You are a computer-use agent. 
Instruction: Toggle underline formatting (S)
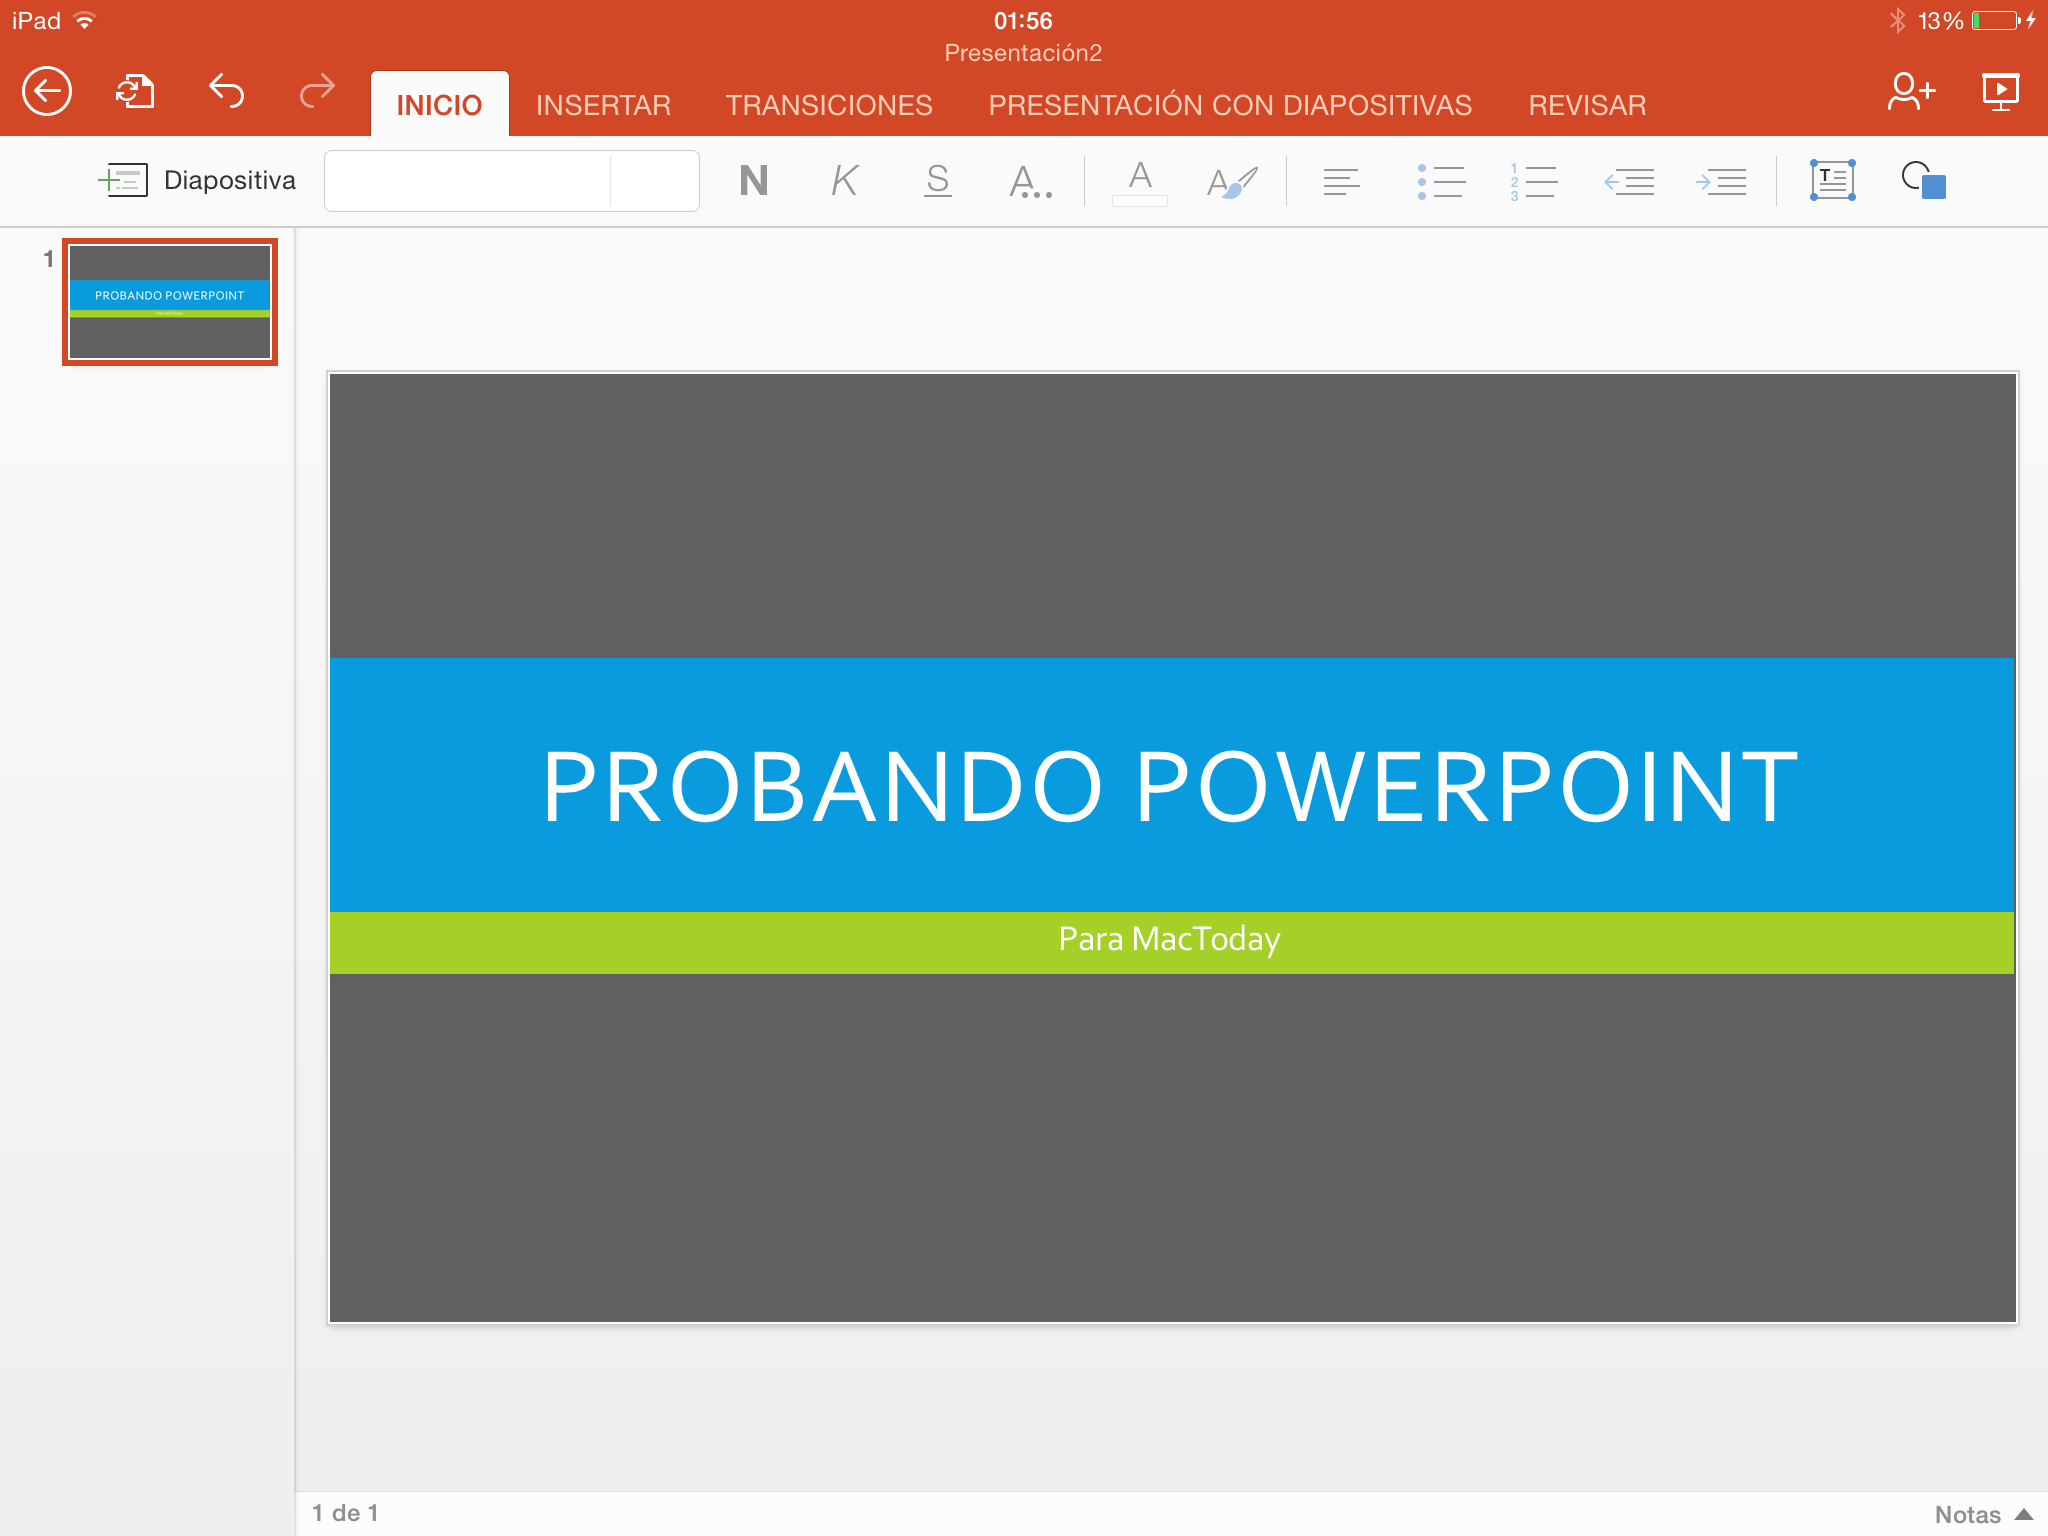click(937, 181)
